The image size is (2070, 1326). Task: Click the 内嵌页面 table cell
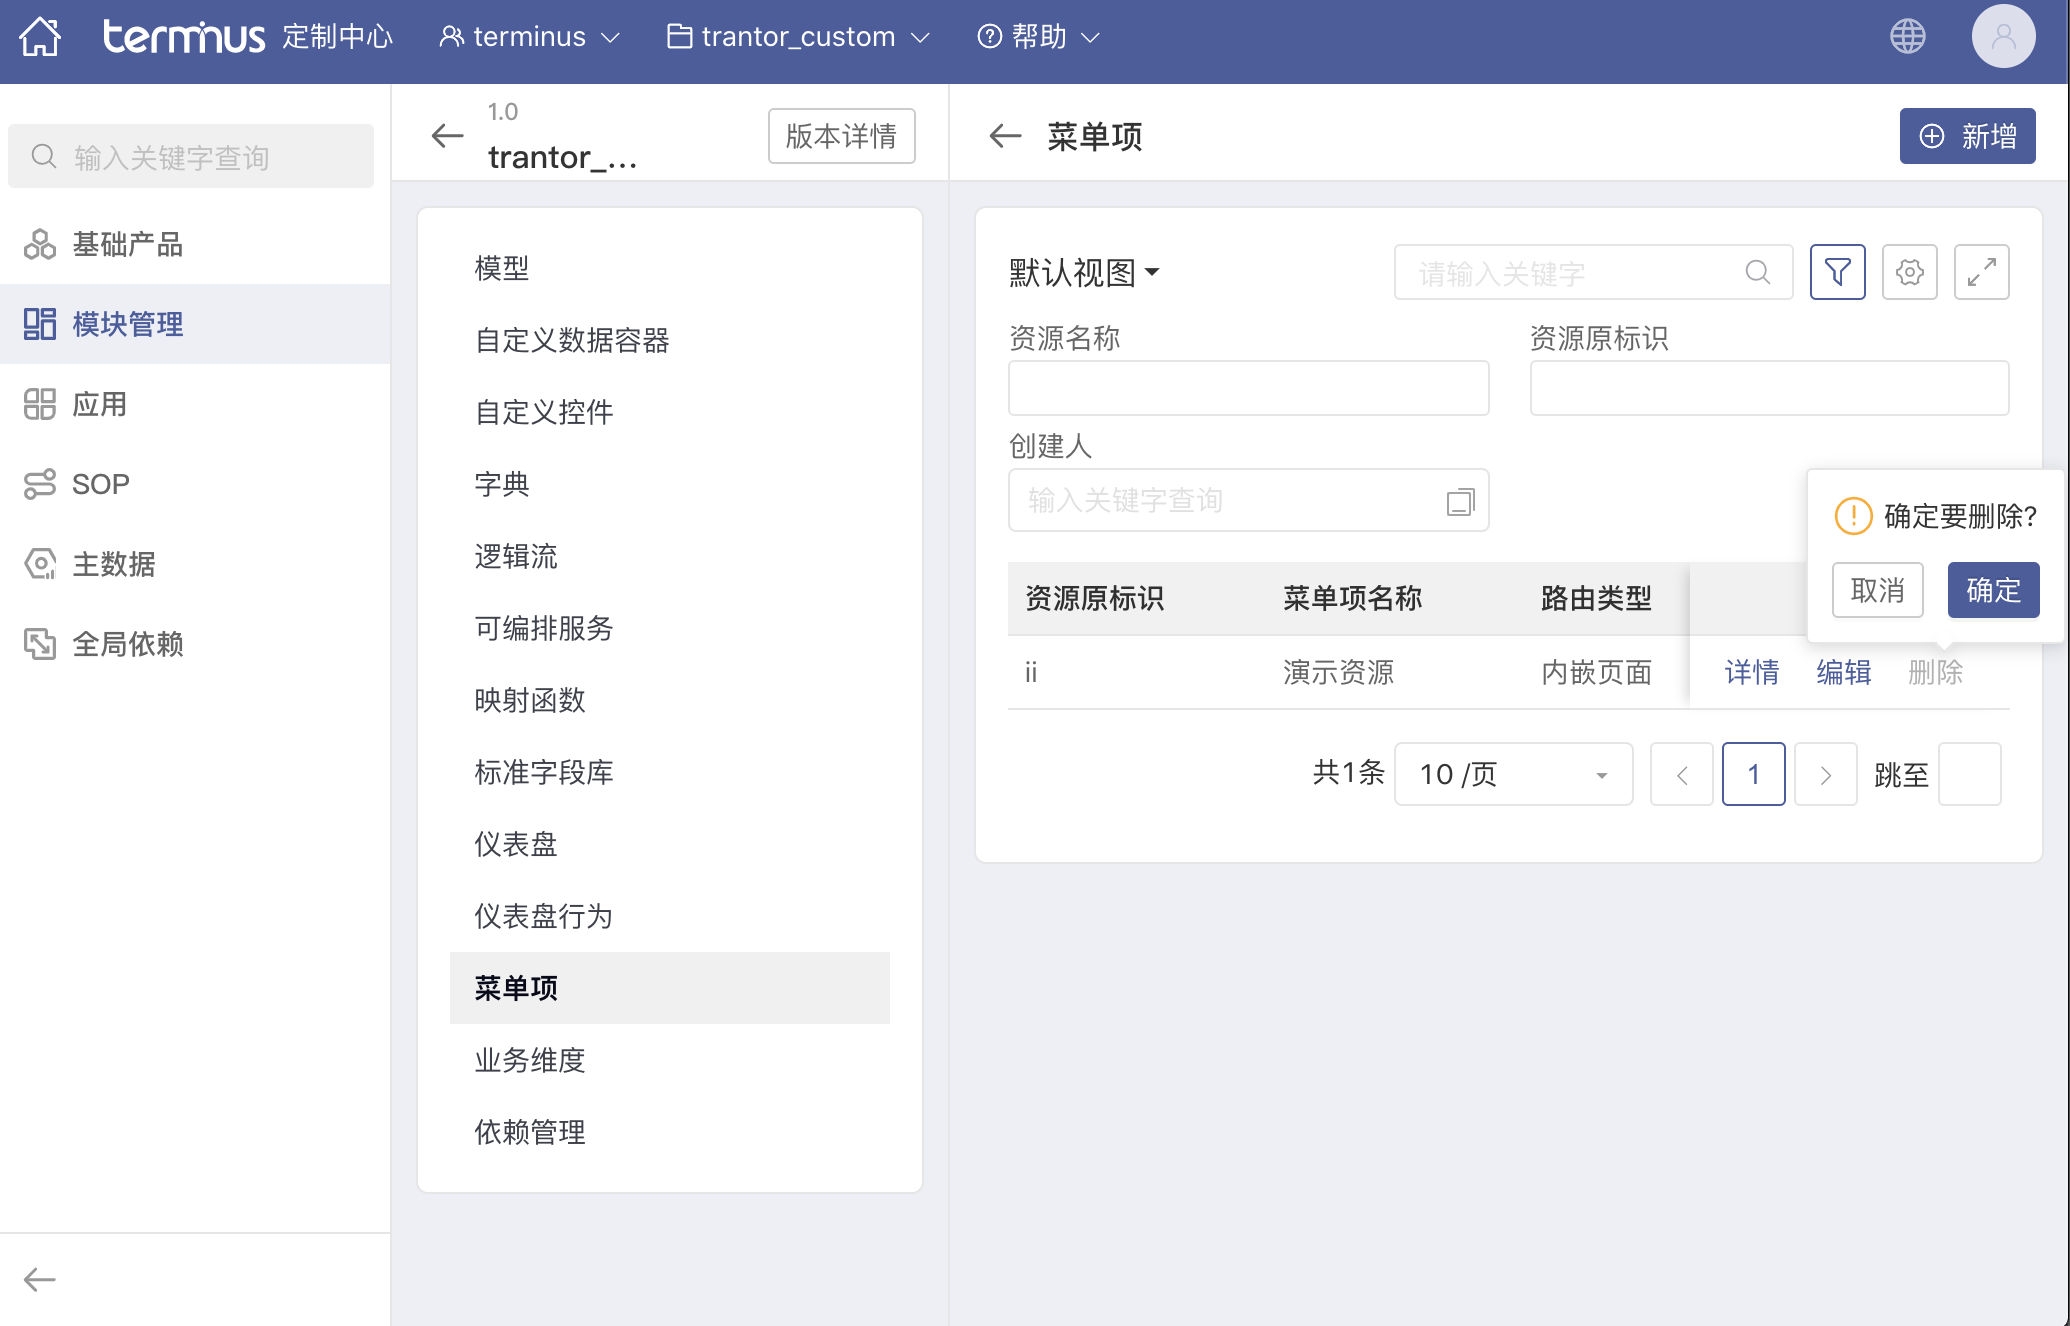[1596, 672]
